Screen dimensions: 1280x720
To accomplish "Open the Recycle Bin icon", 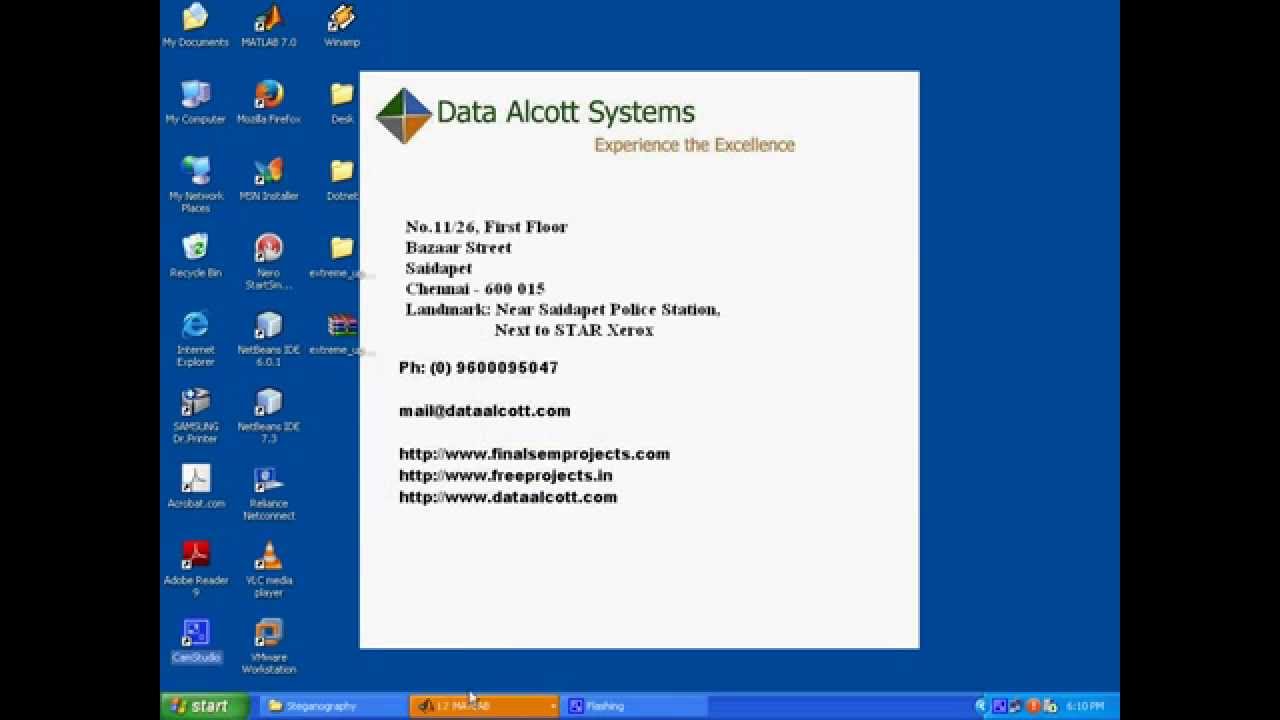I will (195, 249).
